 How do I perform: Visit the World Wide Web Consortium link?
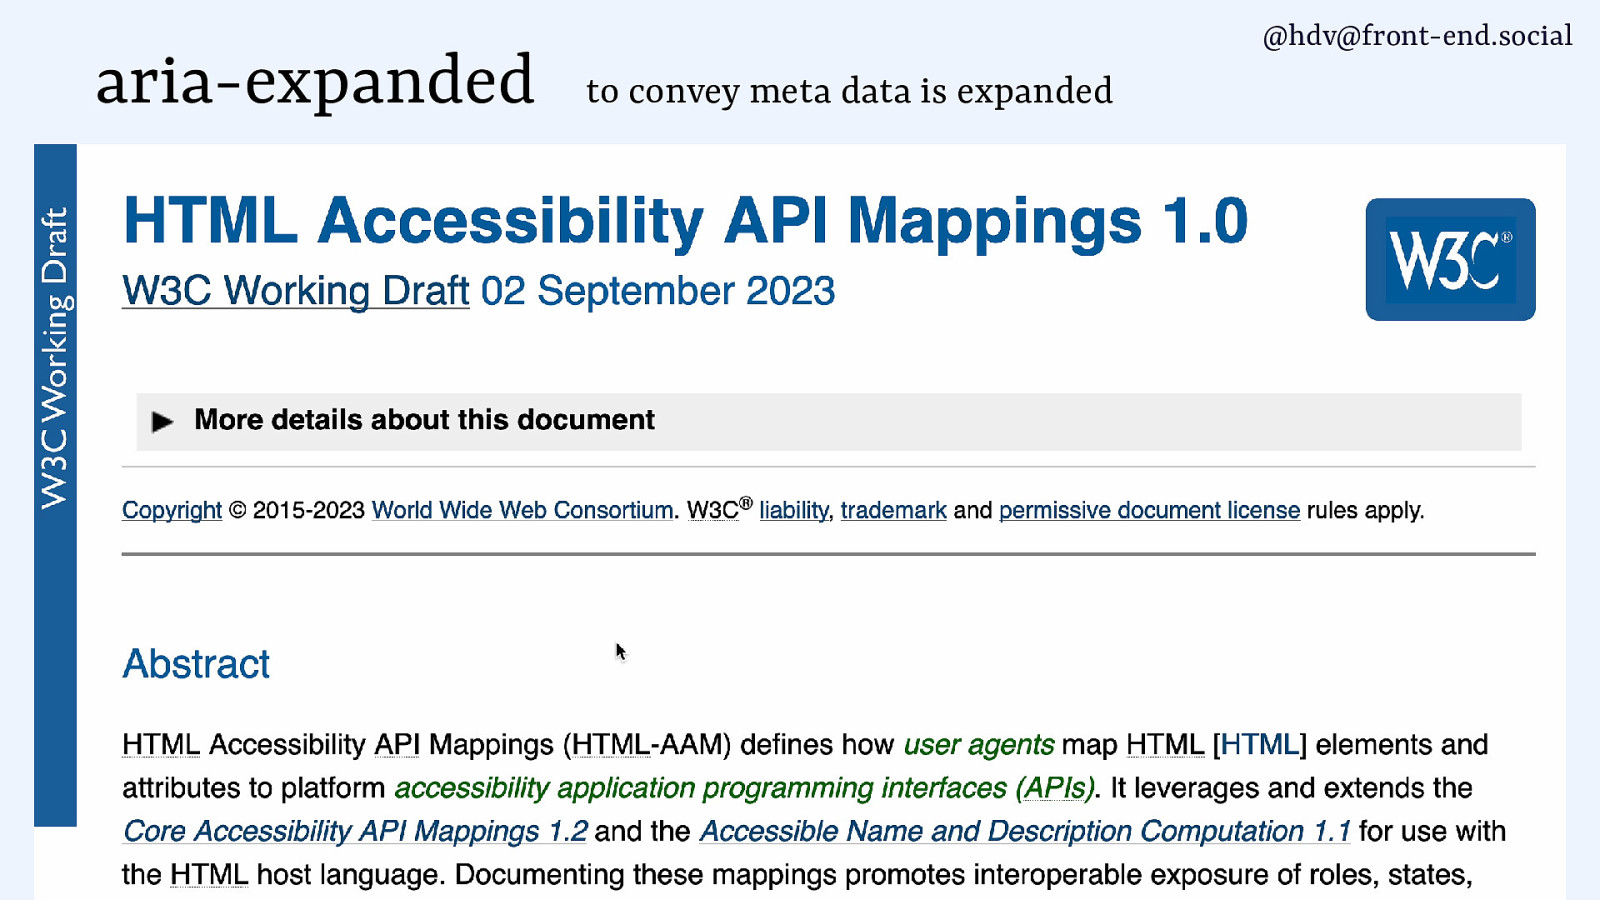522,510
